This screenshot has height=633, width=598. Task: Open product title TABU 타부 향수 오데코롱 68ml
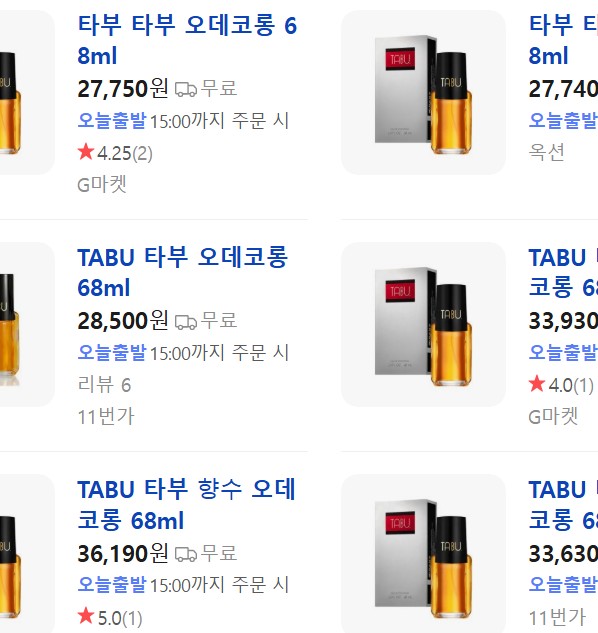click(186, 505)
